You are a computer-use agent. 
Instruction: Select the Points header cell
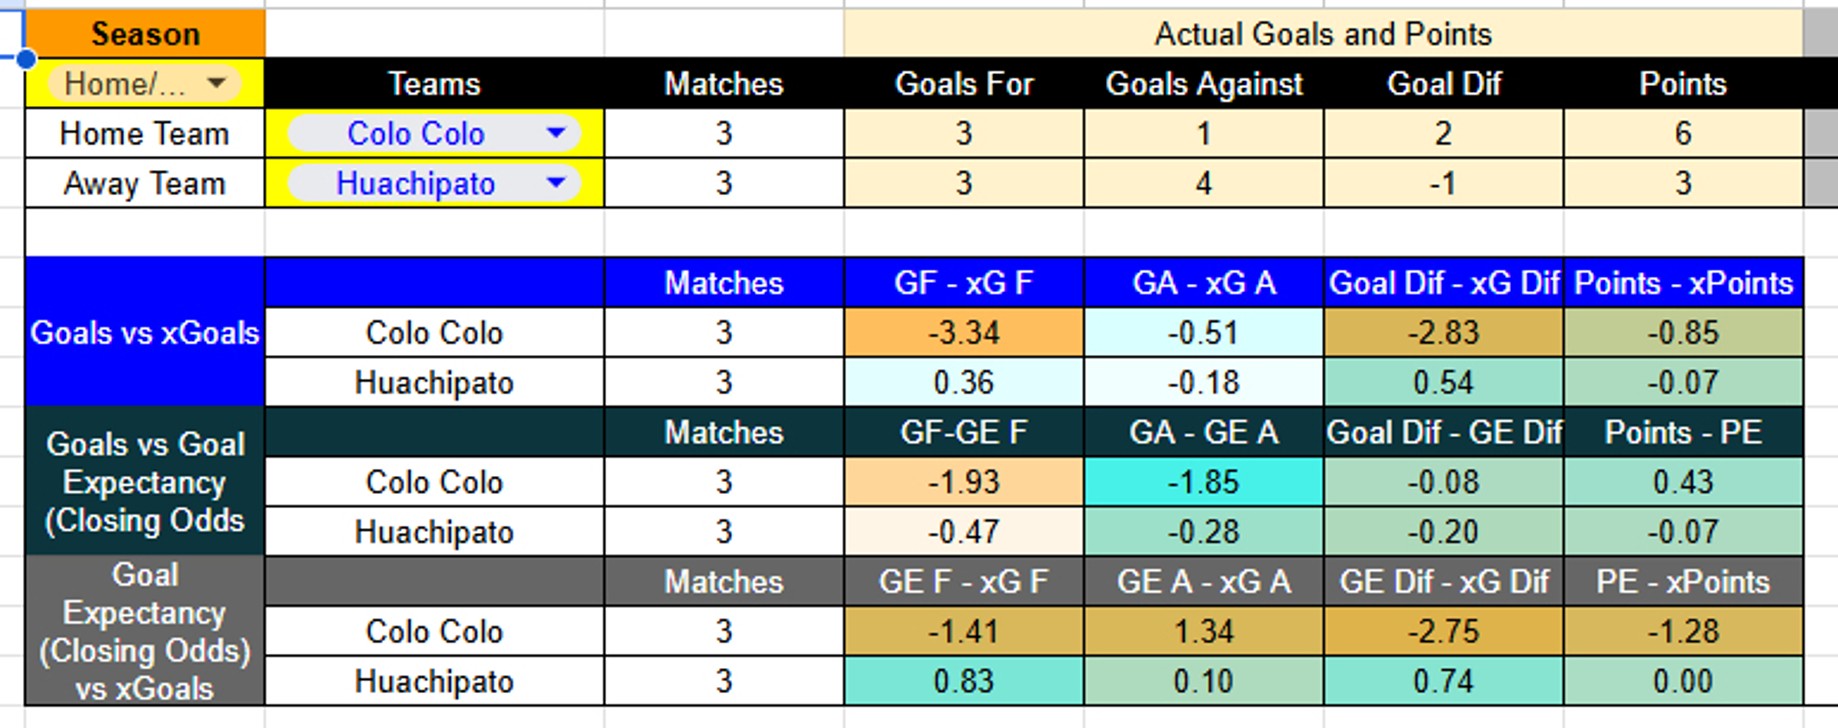click(1682, 83)
